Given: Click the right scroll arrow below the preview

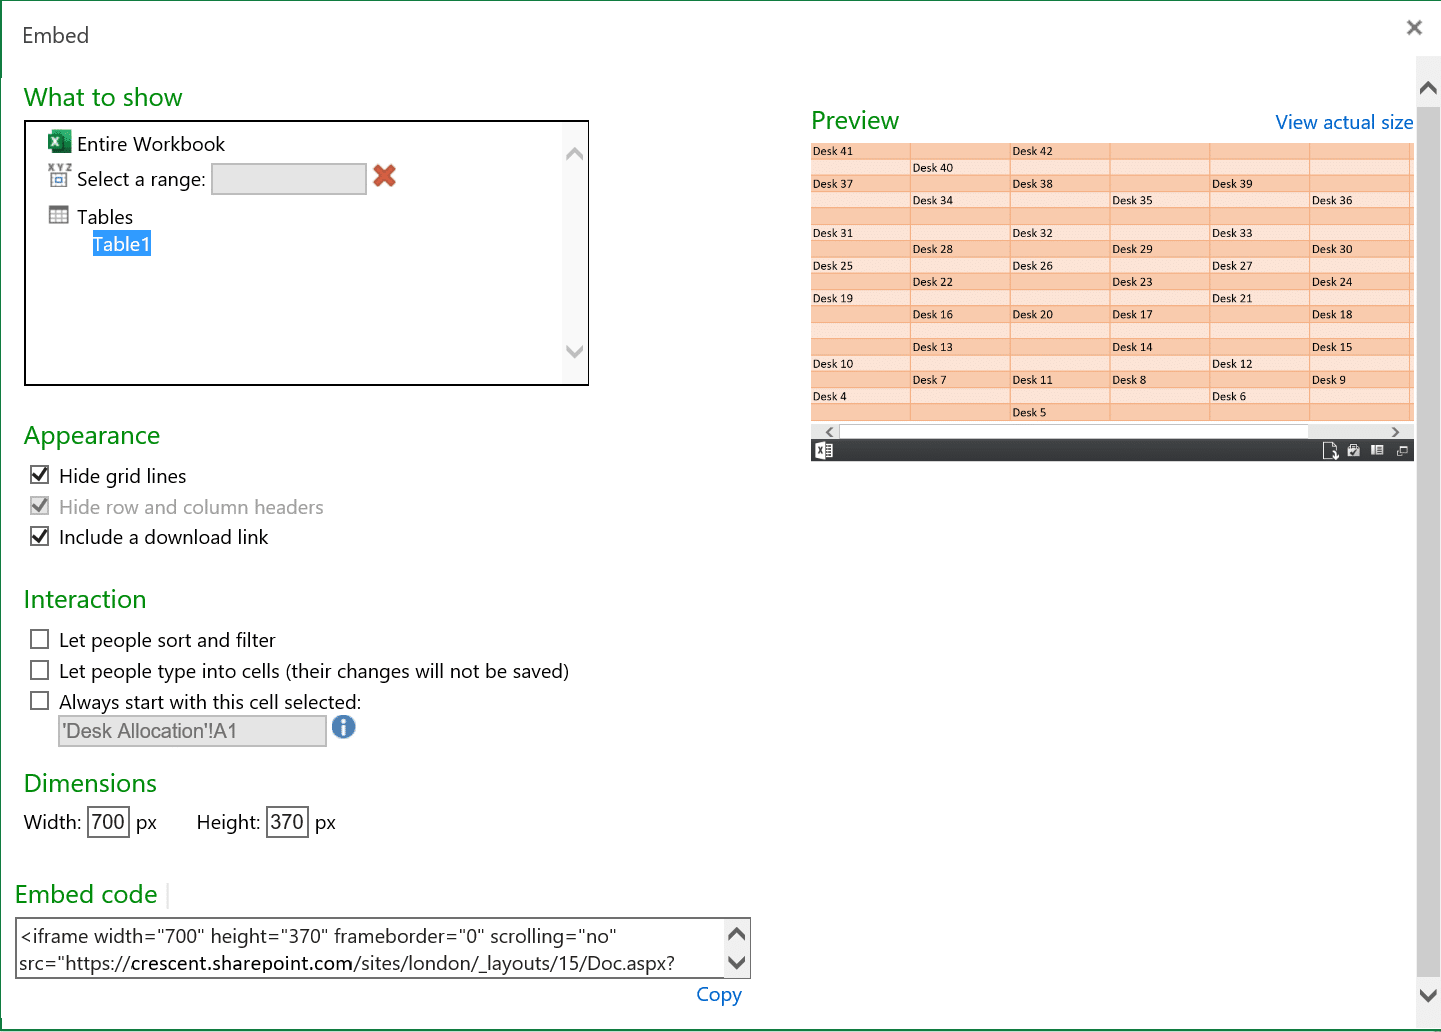Looking at the screenshot, I should point(1395,431).
